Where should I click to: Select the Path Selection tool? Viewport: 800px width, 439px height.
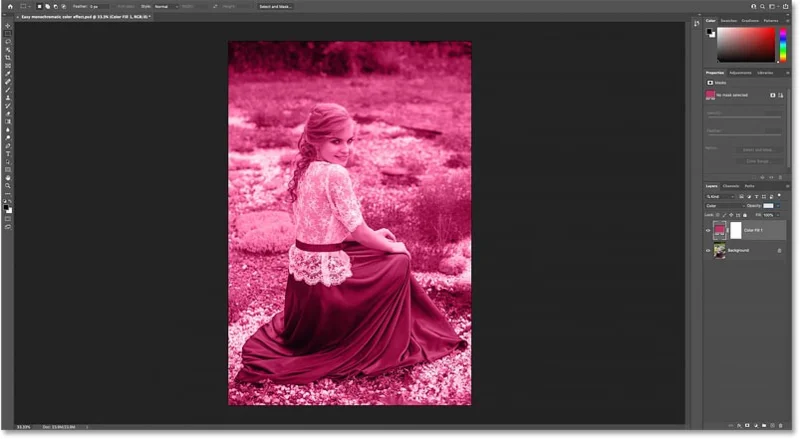click(8, 162)
